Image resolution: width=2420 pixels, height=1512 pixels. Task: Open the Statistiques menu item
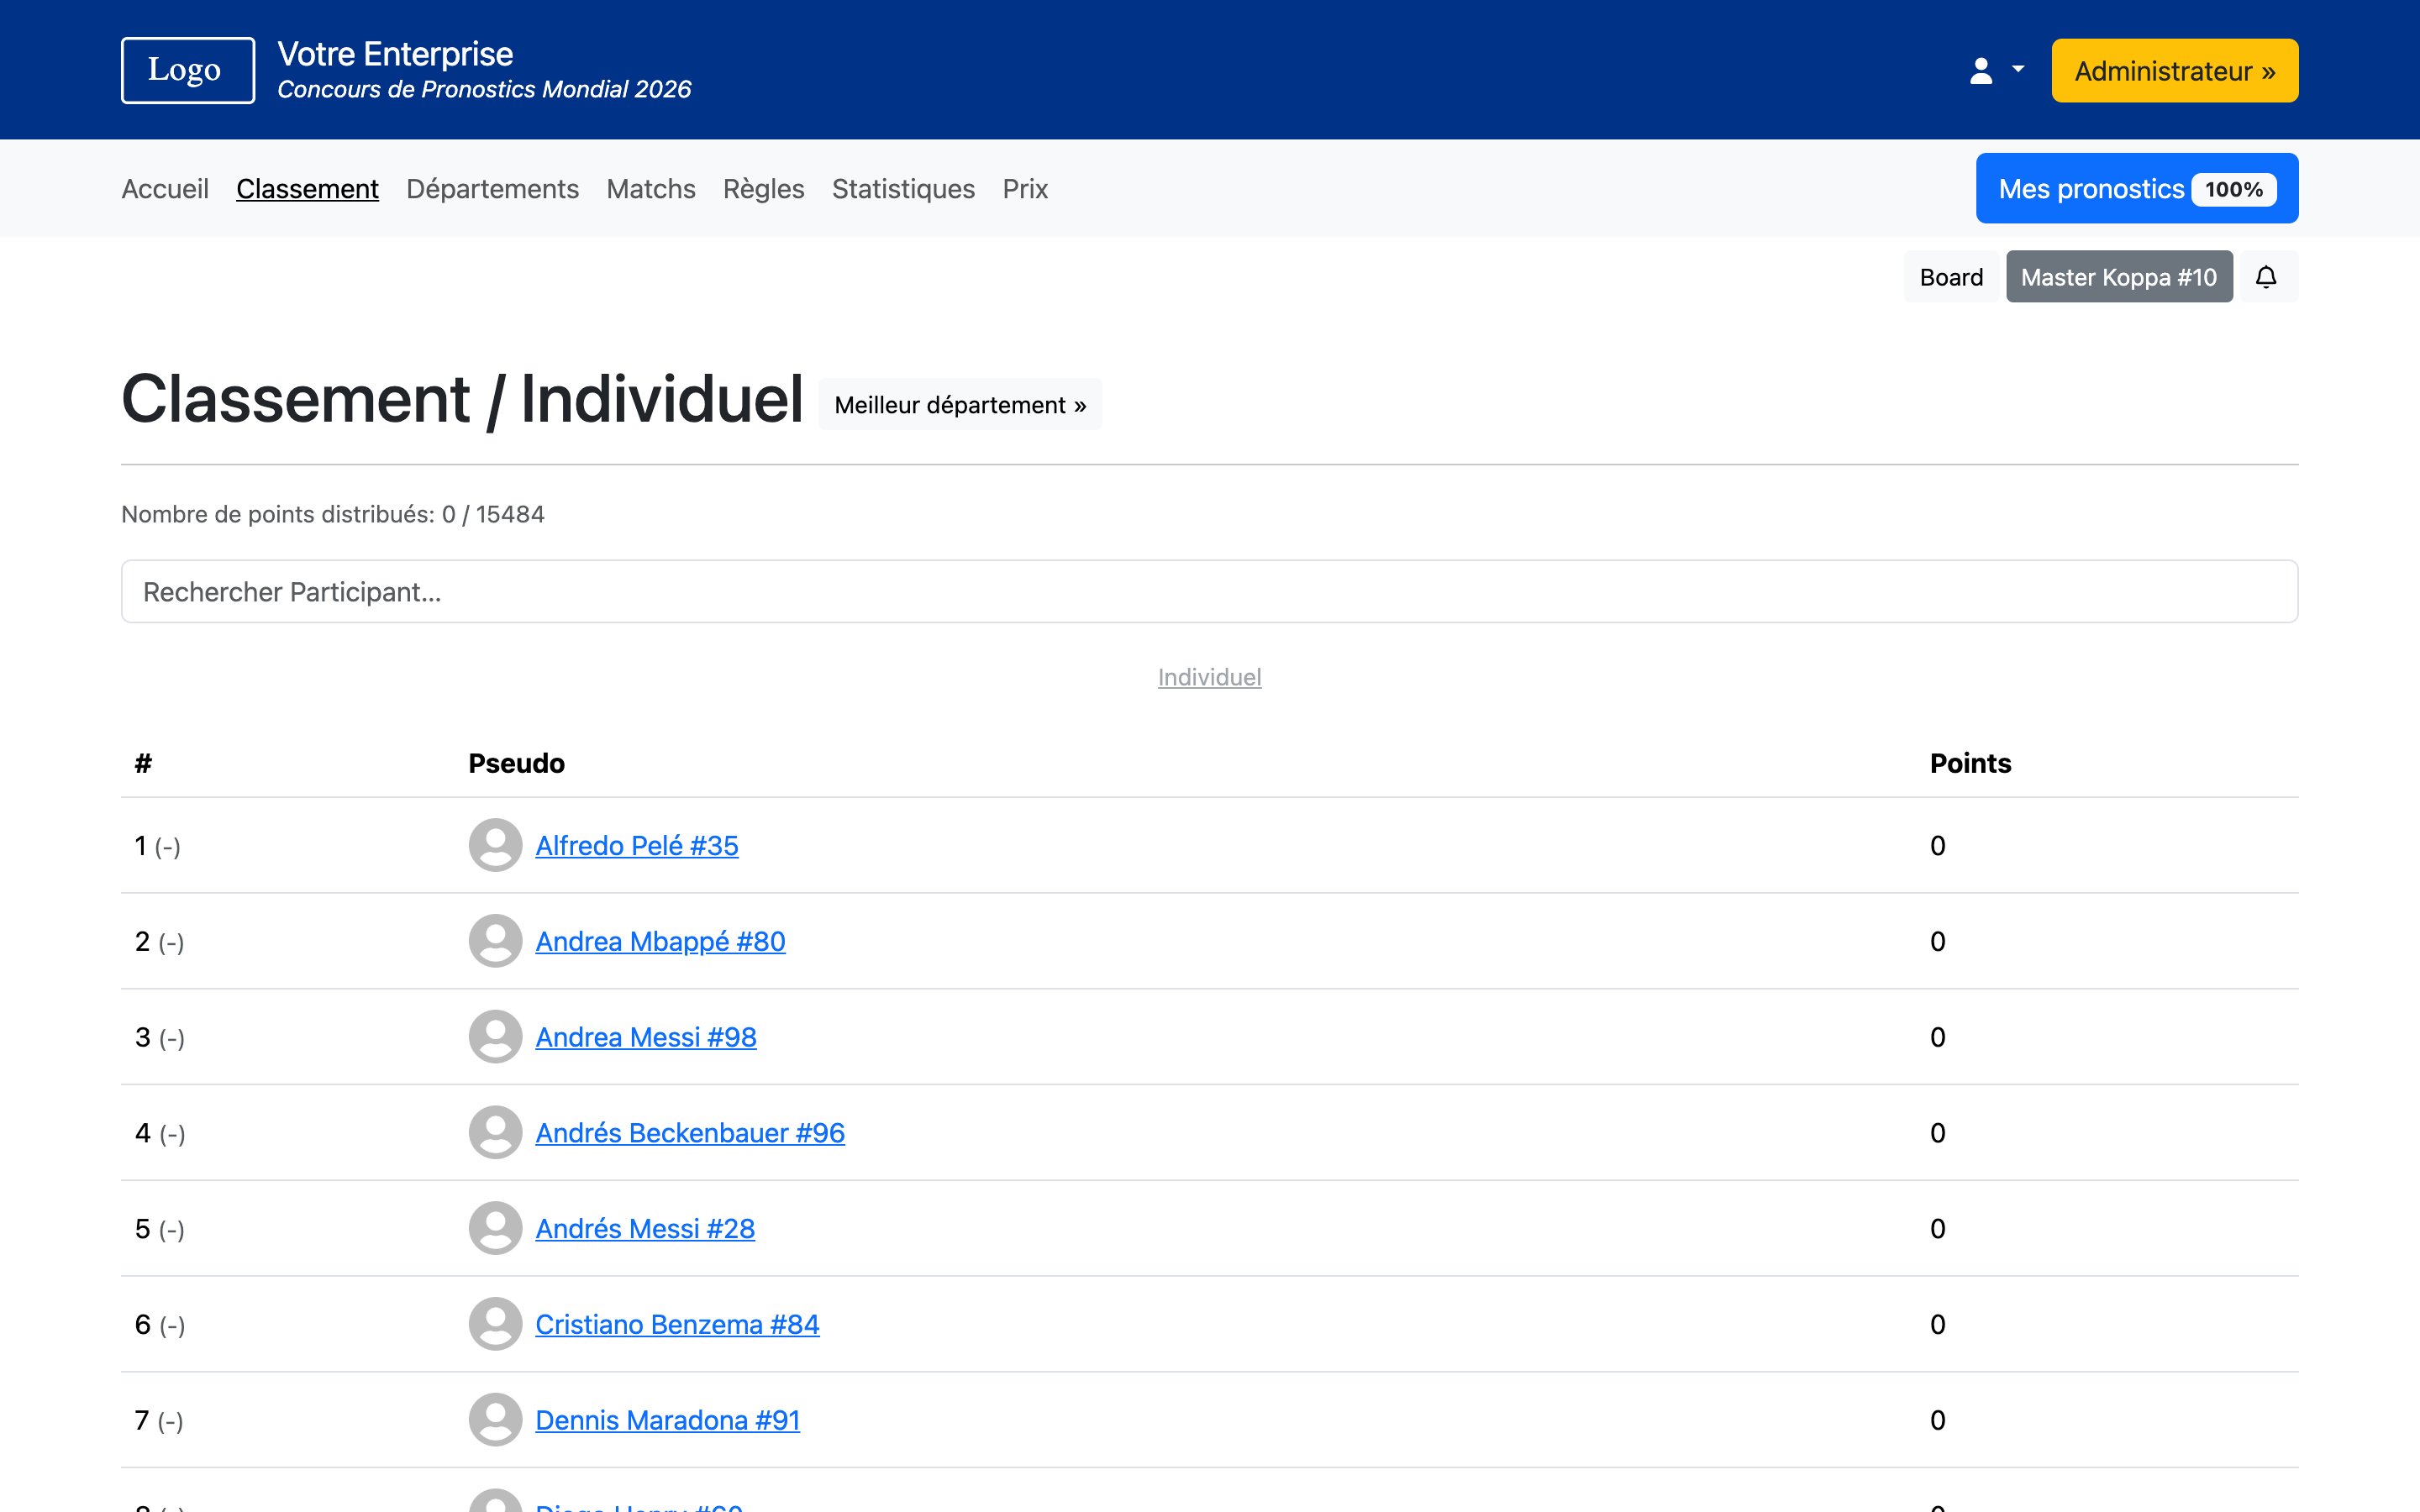(x=902, y=189)
